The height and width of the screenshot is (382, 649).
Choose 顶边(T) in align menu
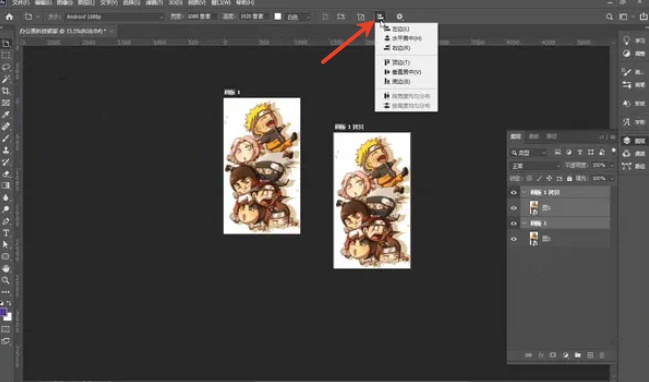coord(406,62)
